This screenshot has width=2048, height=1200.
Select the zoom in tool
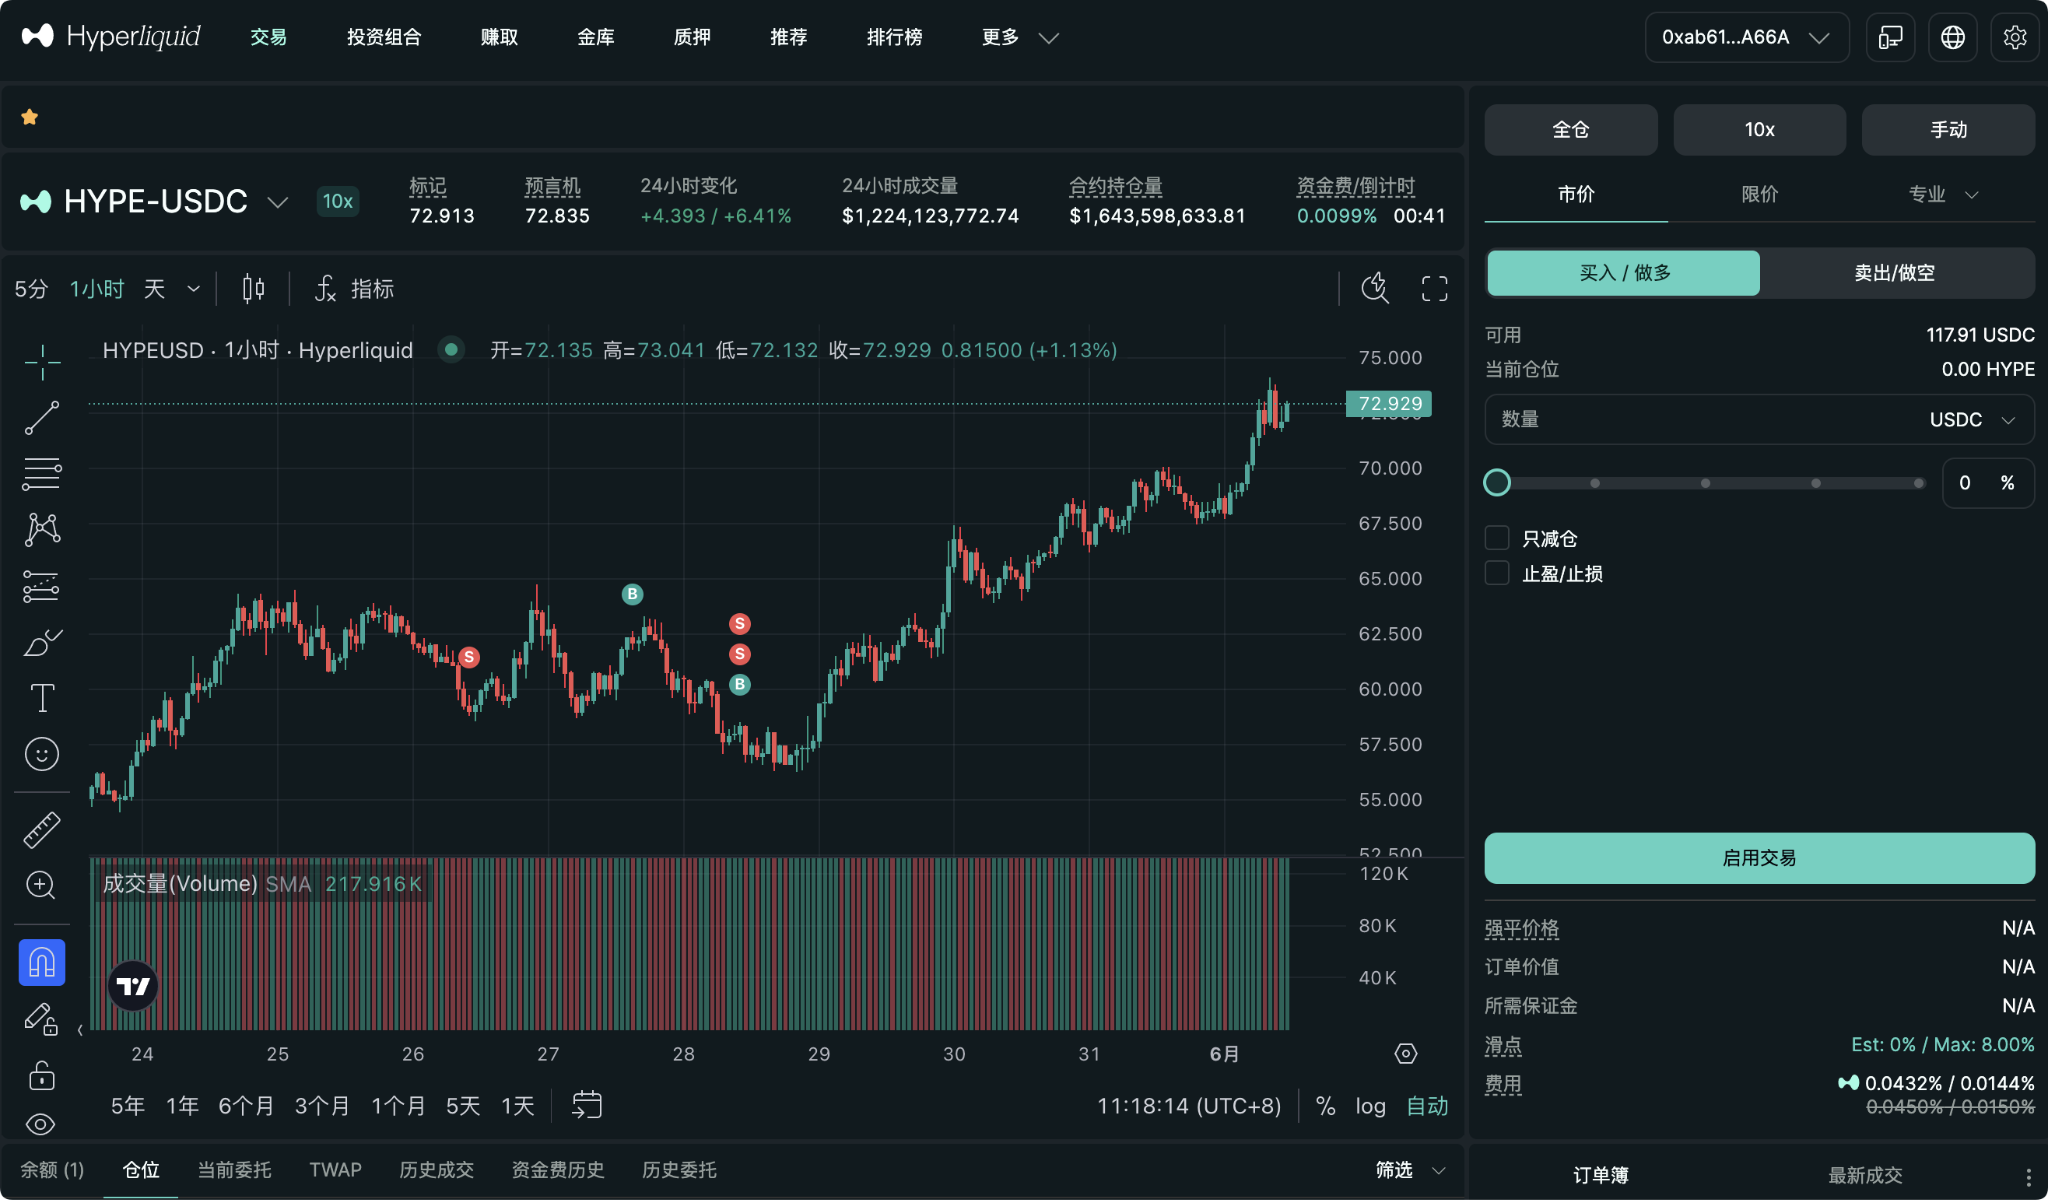coord(42,885)
